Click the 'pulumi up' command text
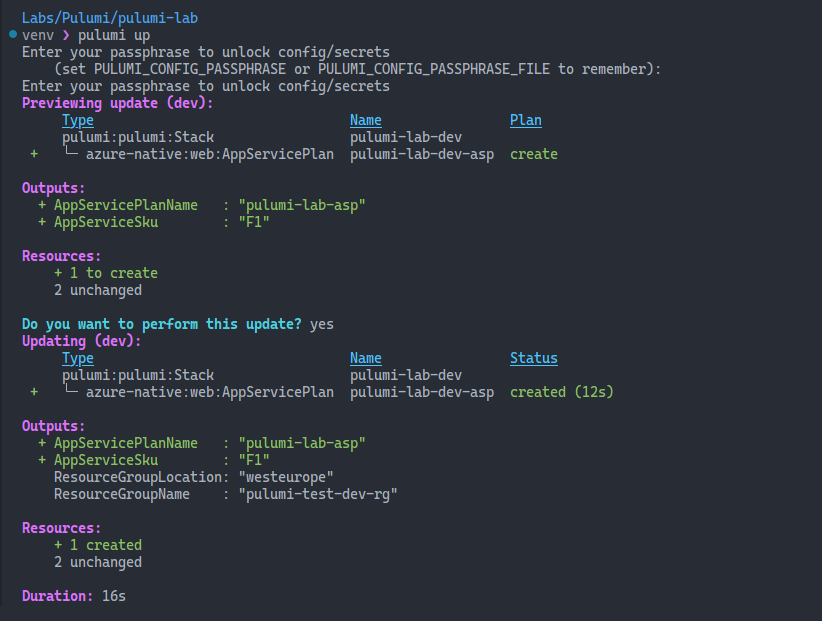This screenshot has width=822, height=621. [x=114, y=36]
